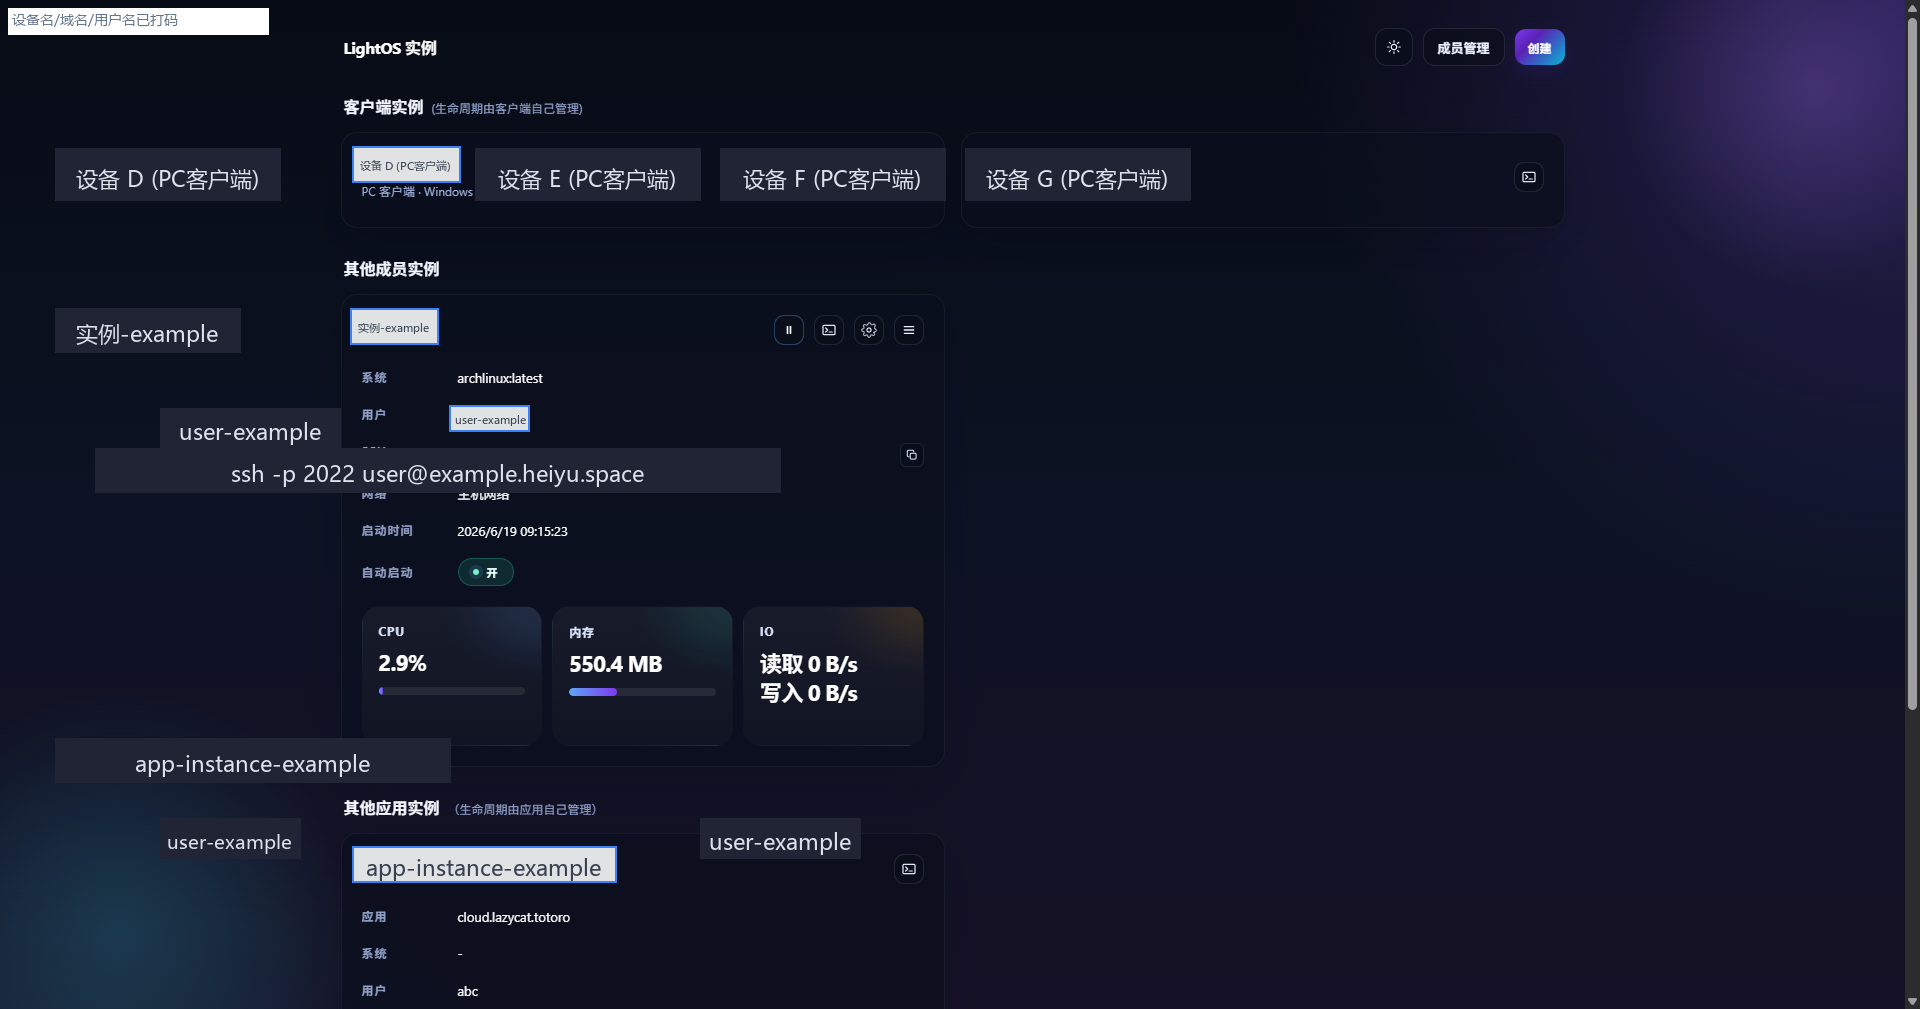Select the memory value 550.4 MB
The height and width of the screenshot is (1009, 1920).
pos(616,664)
